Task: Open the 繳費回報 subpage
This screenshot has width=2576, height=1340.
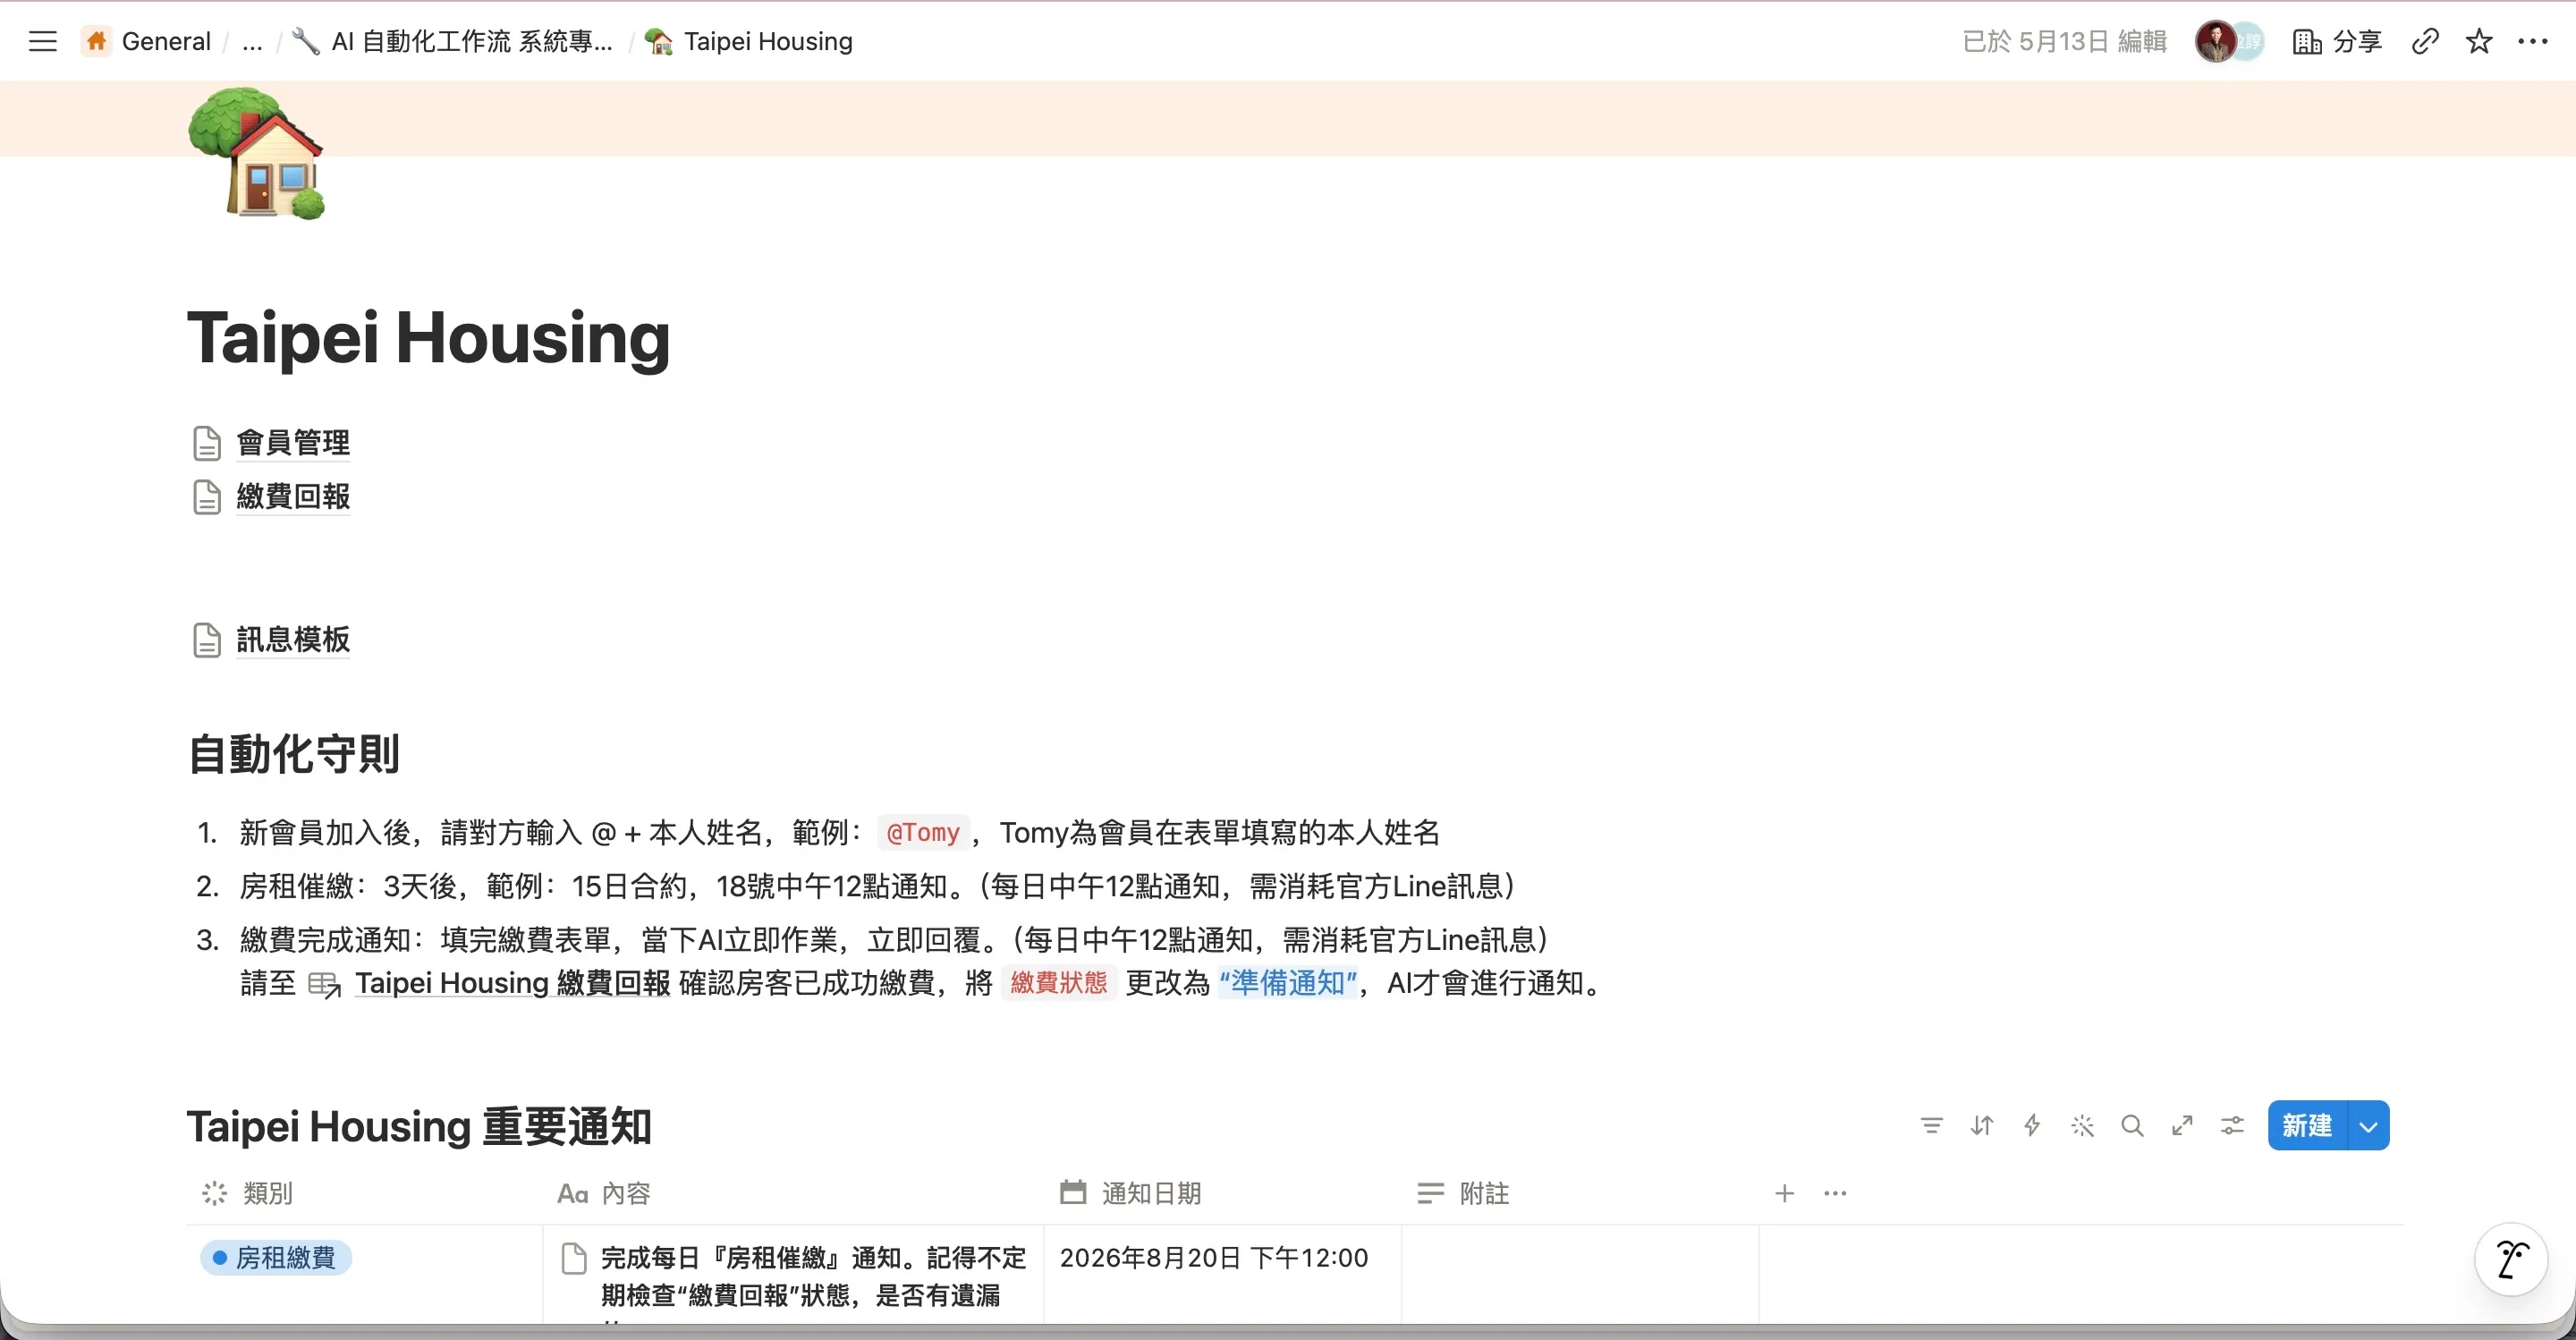Action: coord(293,496)
